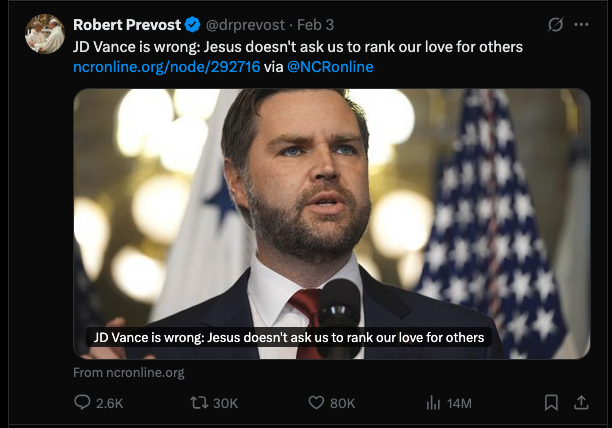612x428 pixels.
Task: Open Robert Prevost profile avatar
Action: (45, 34)
